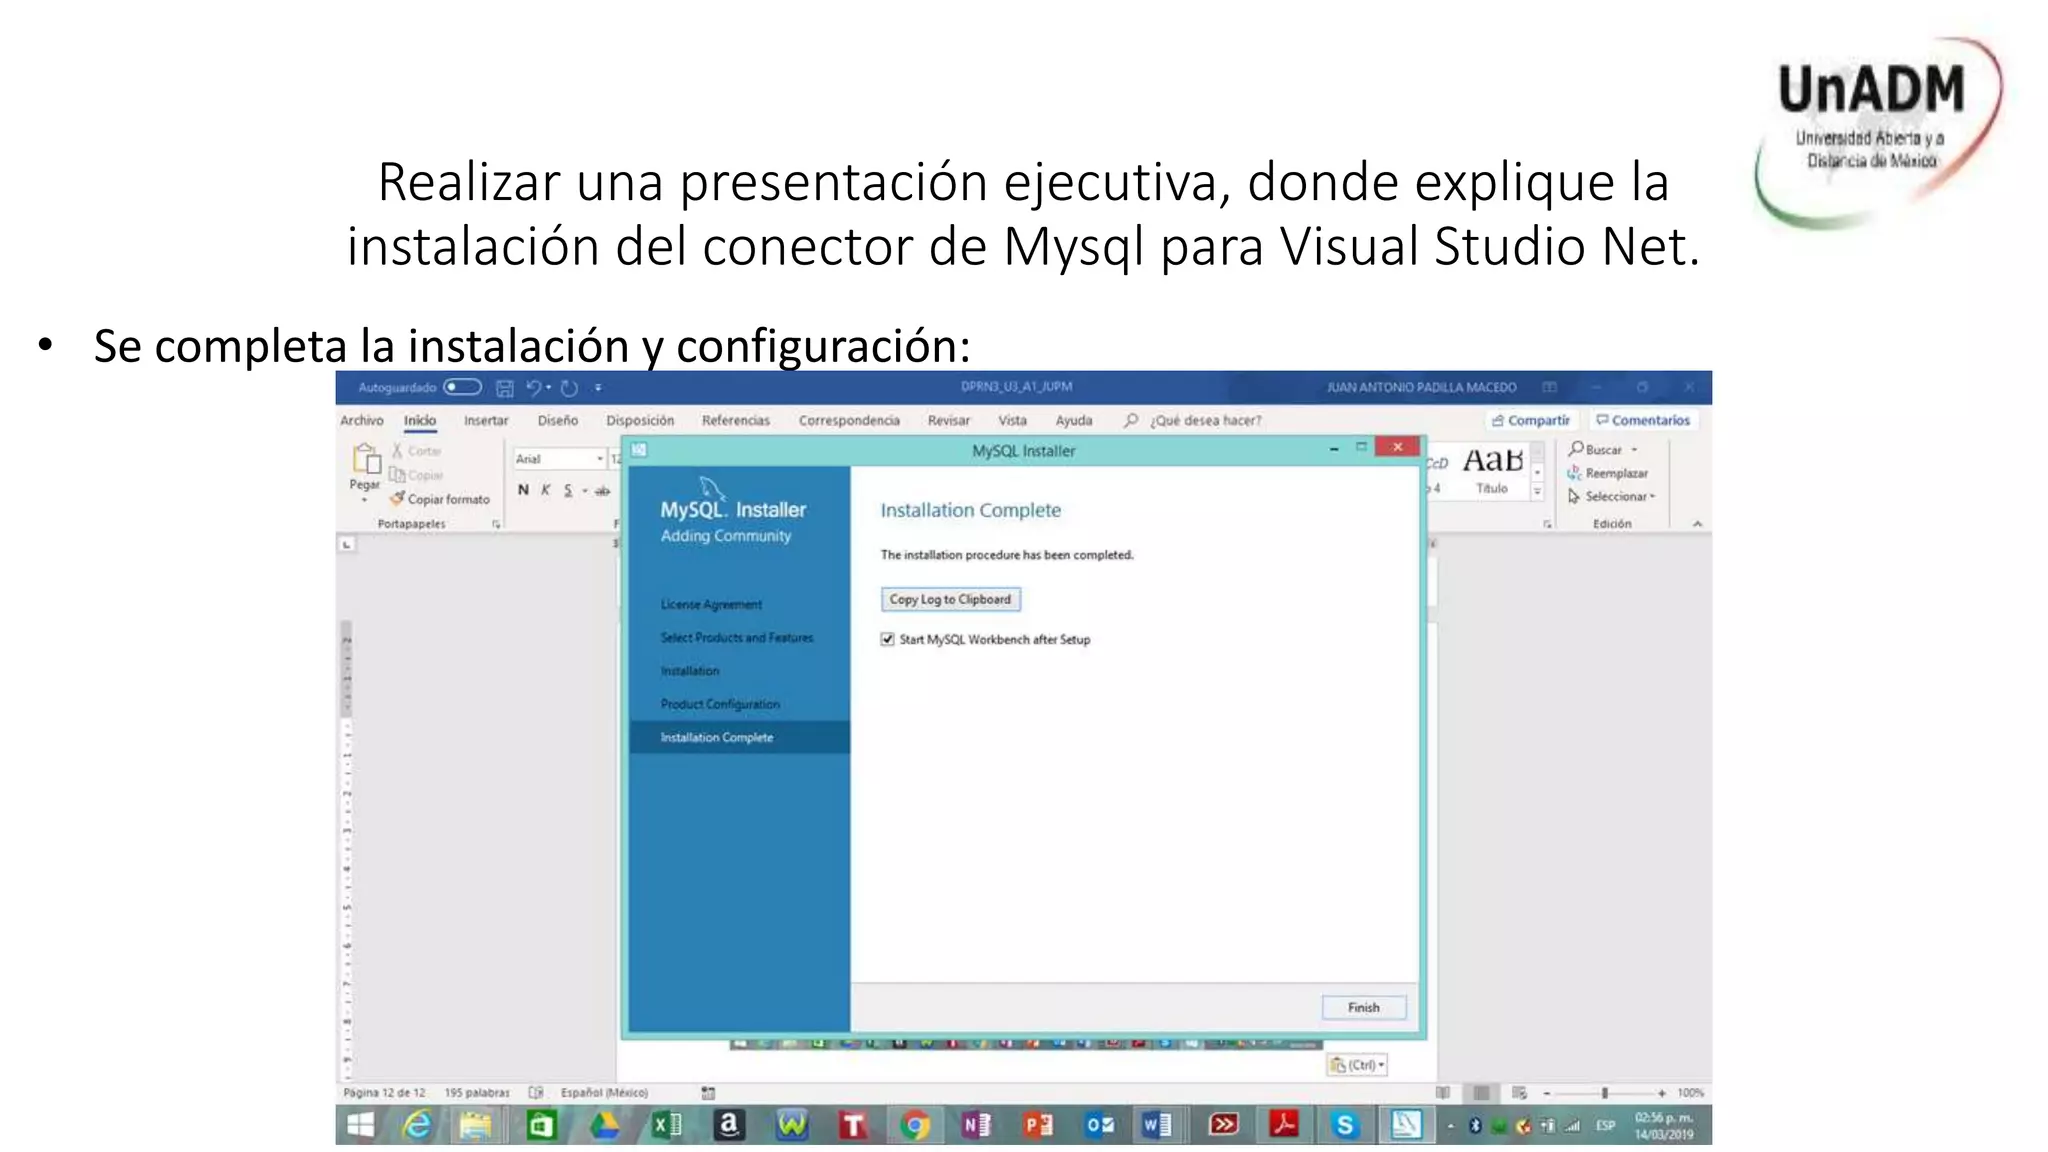Screen dimensions: 2048x1152
Task: Apply Negrita (N) bold in Word ribbon
Action: [x=523, y=490]
